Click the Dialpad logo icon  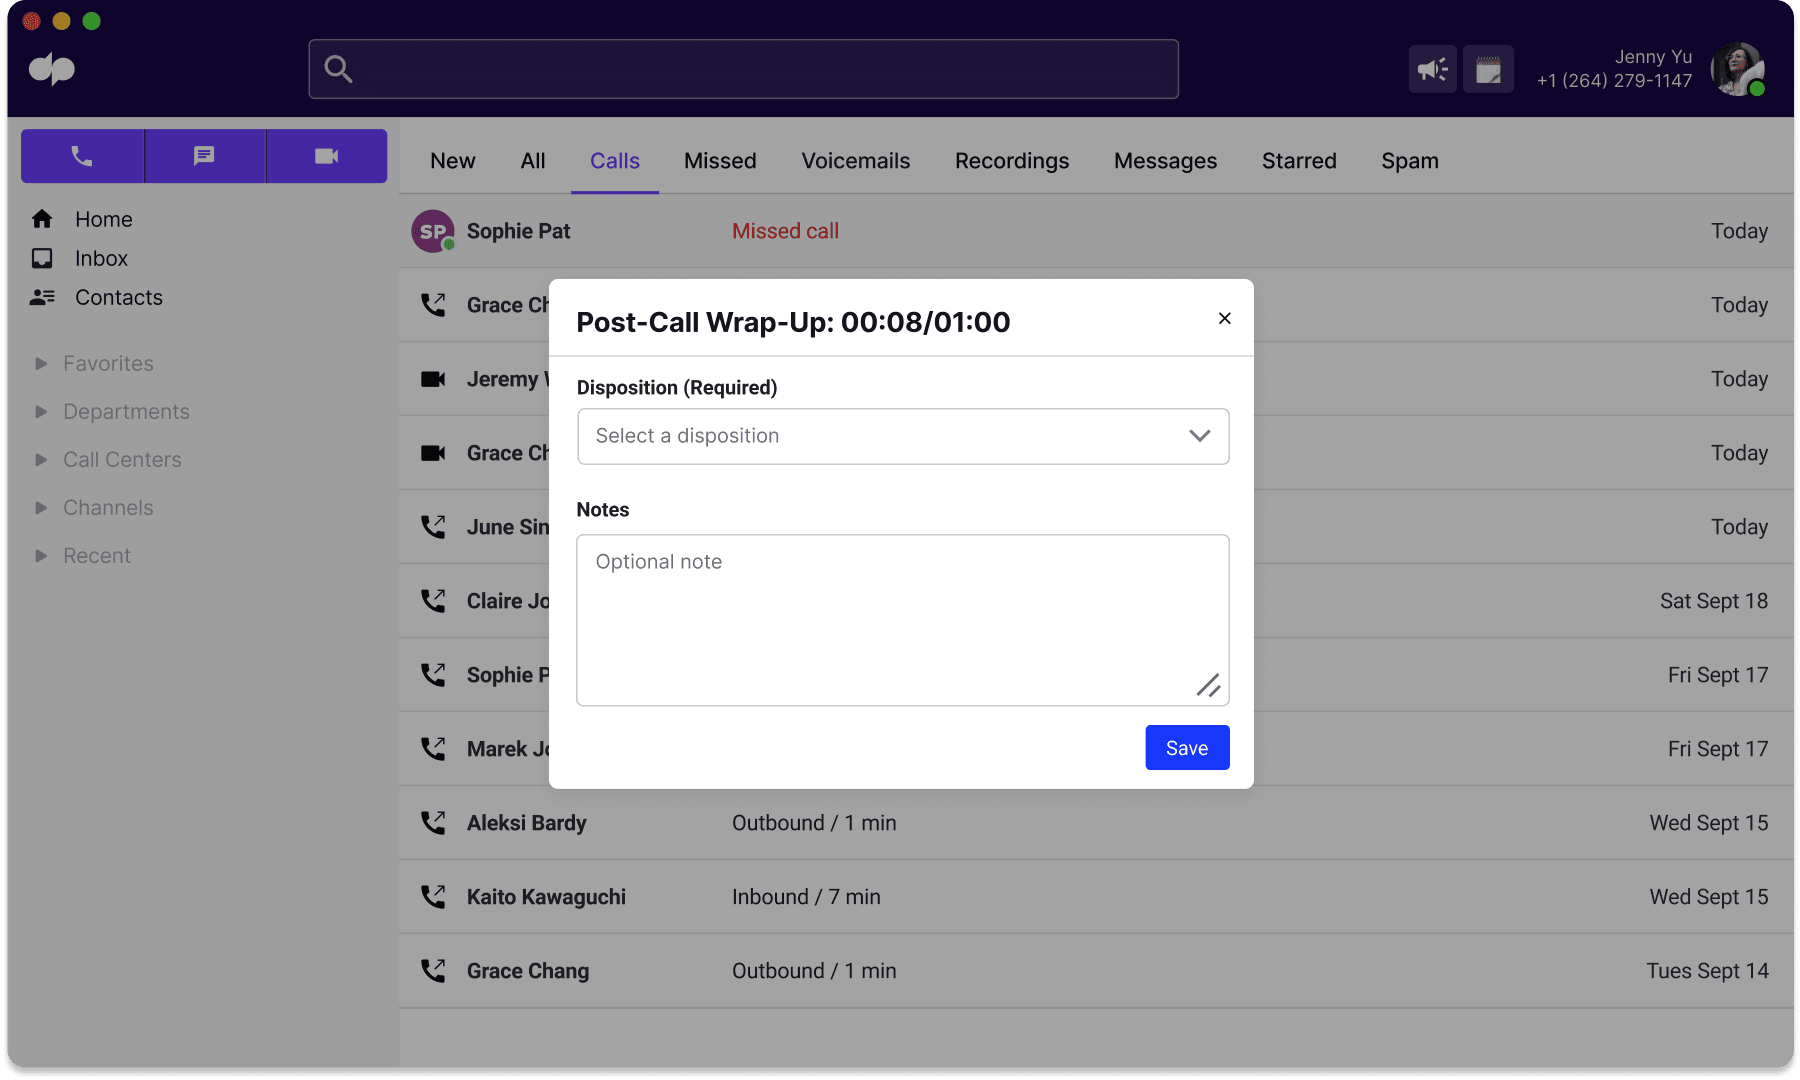coord(52,68)
